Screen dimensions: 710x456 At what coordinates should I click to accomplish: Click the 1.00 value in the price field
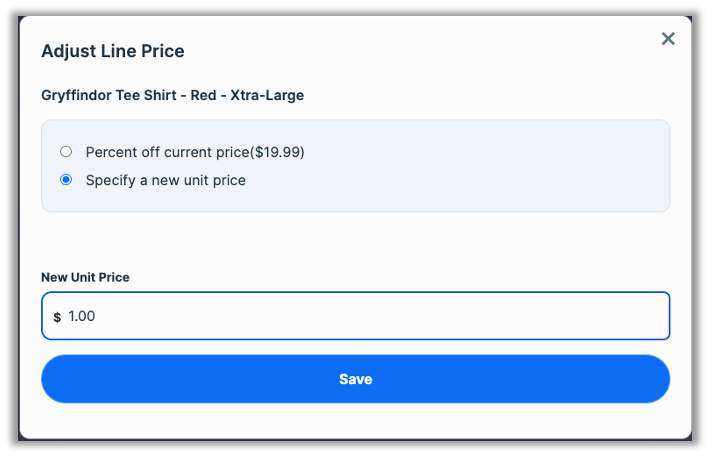pyautogui.click(x=82, y=316)
